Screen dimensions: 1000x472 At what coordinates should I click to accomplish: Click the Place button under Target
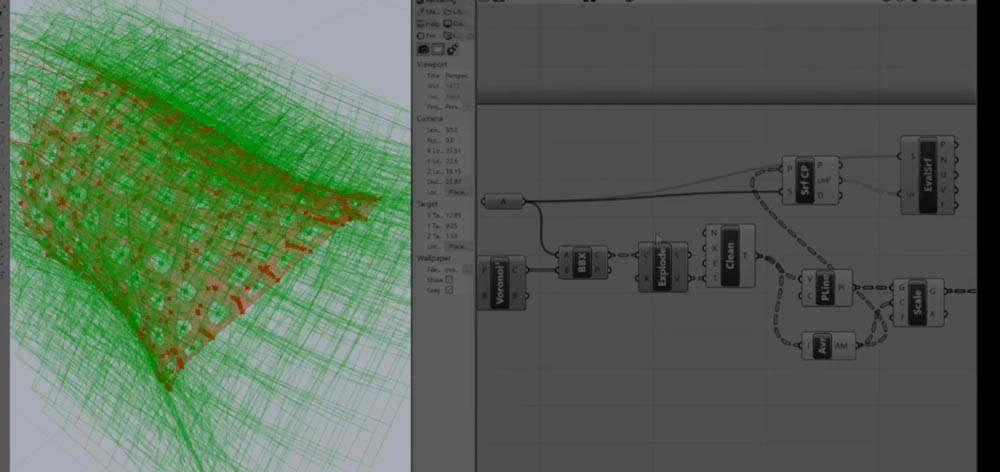point(459,246)
